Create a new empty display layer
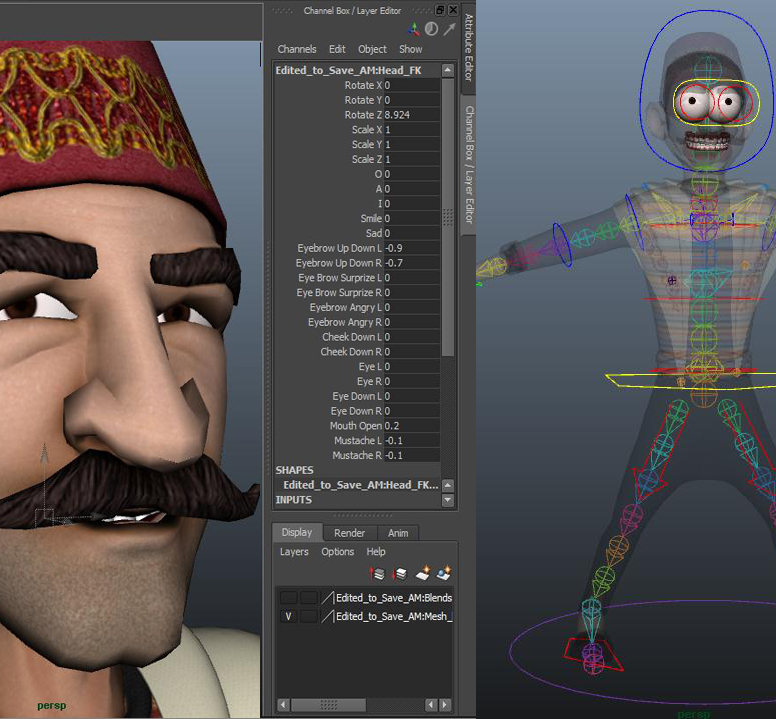Screen dimensions: 776x719 [x=423, y=573]
